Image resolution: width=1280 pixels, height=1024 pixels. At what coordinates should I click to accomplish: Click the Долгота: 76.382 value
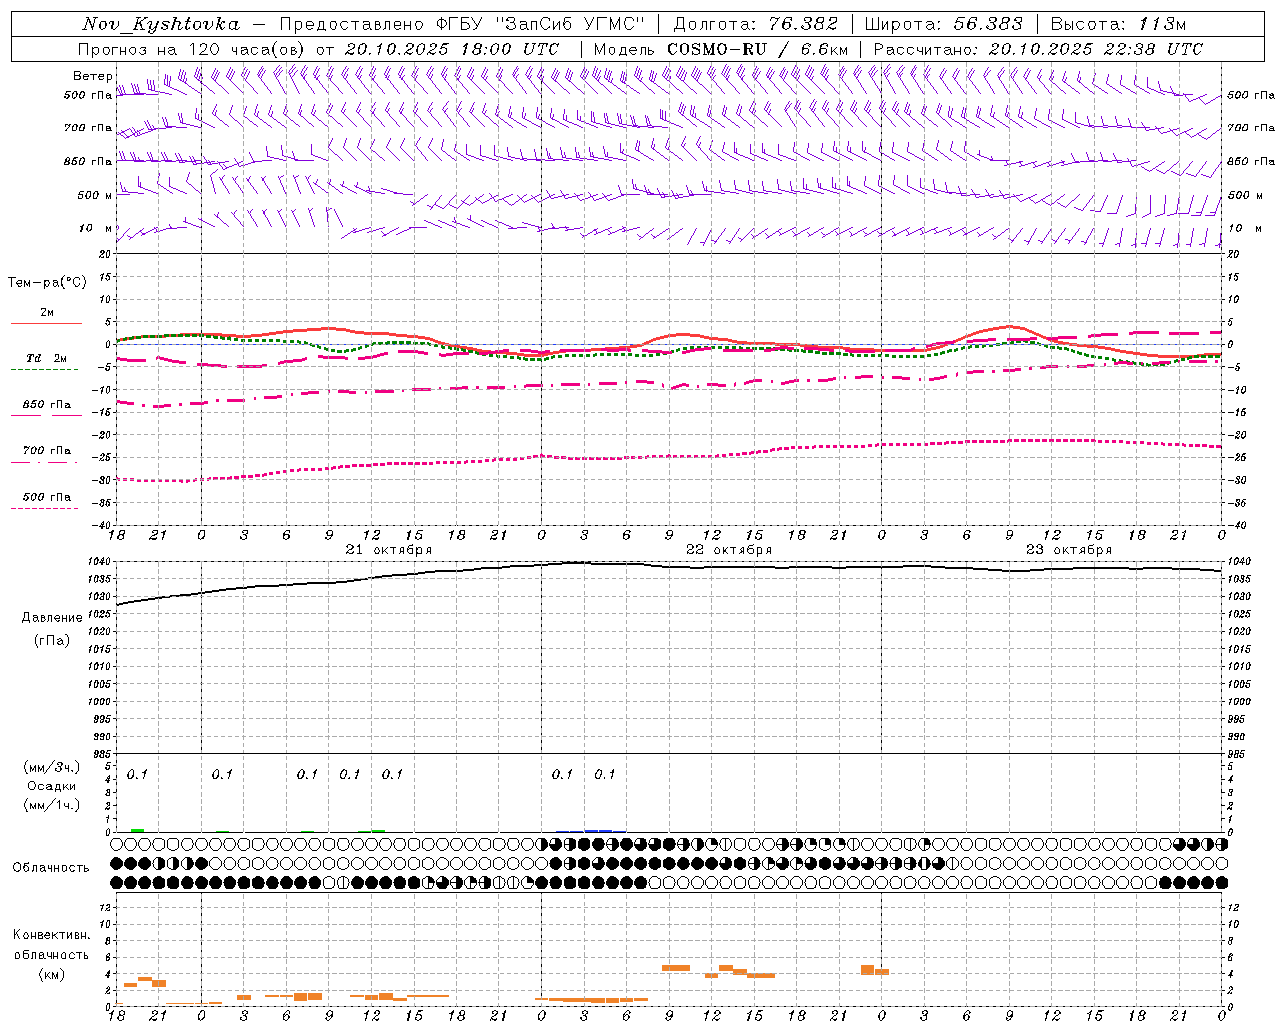[756, 24]
